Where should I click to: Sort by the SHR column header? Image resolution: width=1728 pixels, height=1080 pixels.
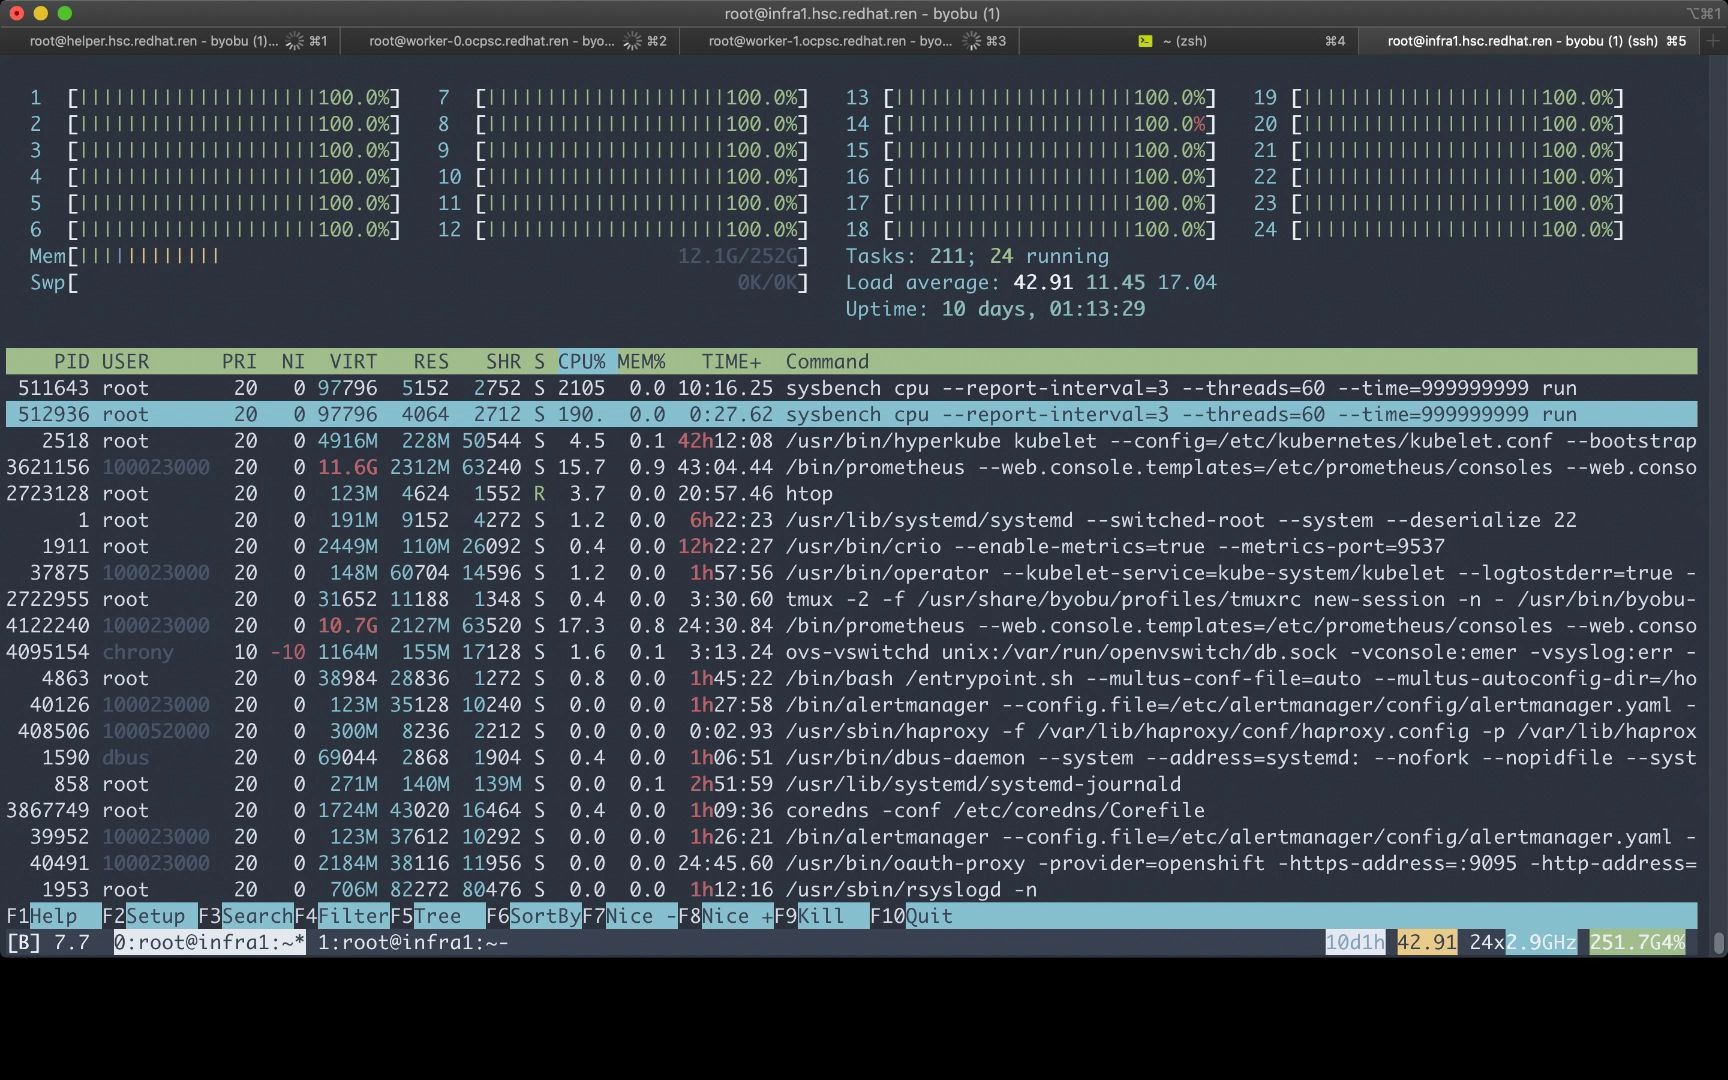[x=503, y=362]
